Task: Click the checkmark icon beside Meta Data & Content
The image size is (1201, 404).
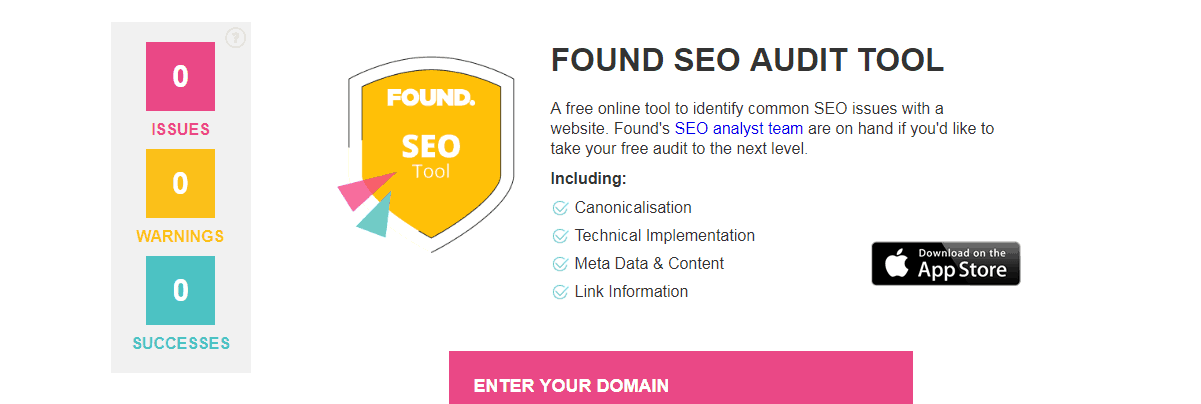Action: pos(560,264)
